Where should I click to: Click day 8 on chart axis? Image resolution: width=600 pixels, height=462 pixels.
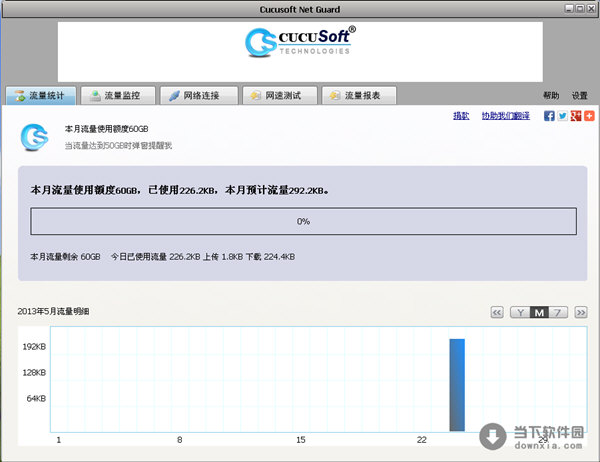(179, 440)
